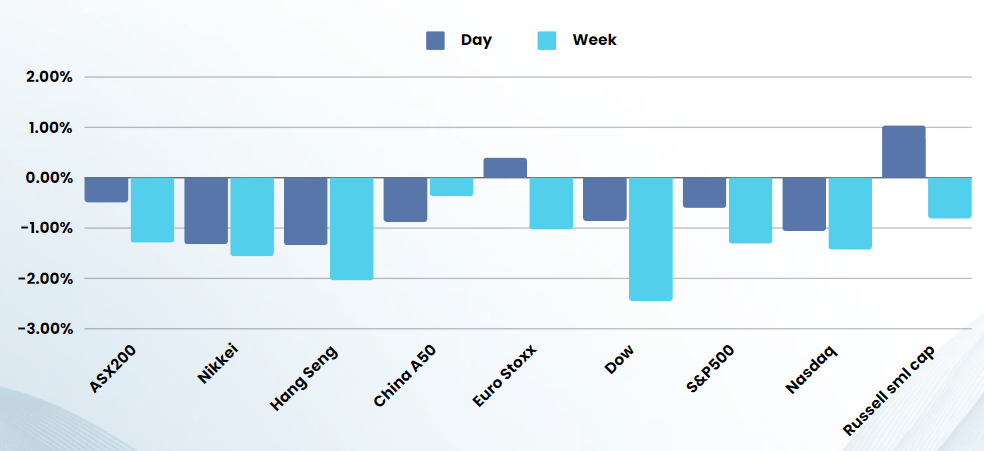Screen dimensions: 984x451
Task: Click the 0.00% y-axis label
Action: click(43, 178)
